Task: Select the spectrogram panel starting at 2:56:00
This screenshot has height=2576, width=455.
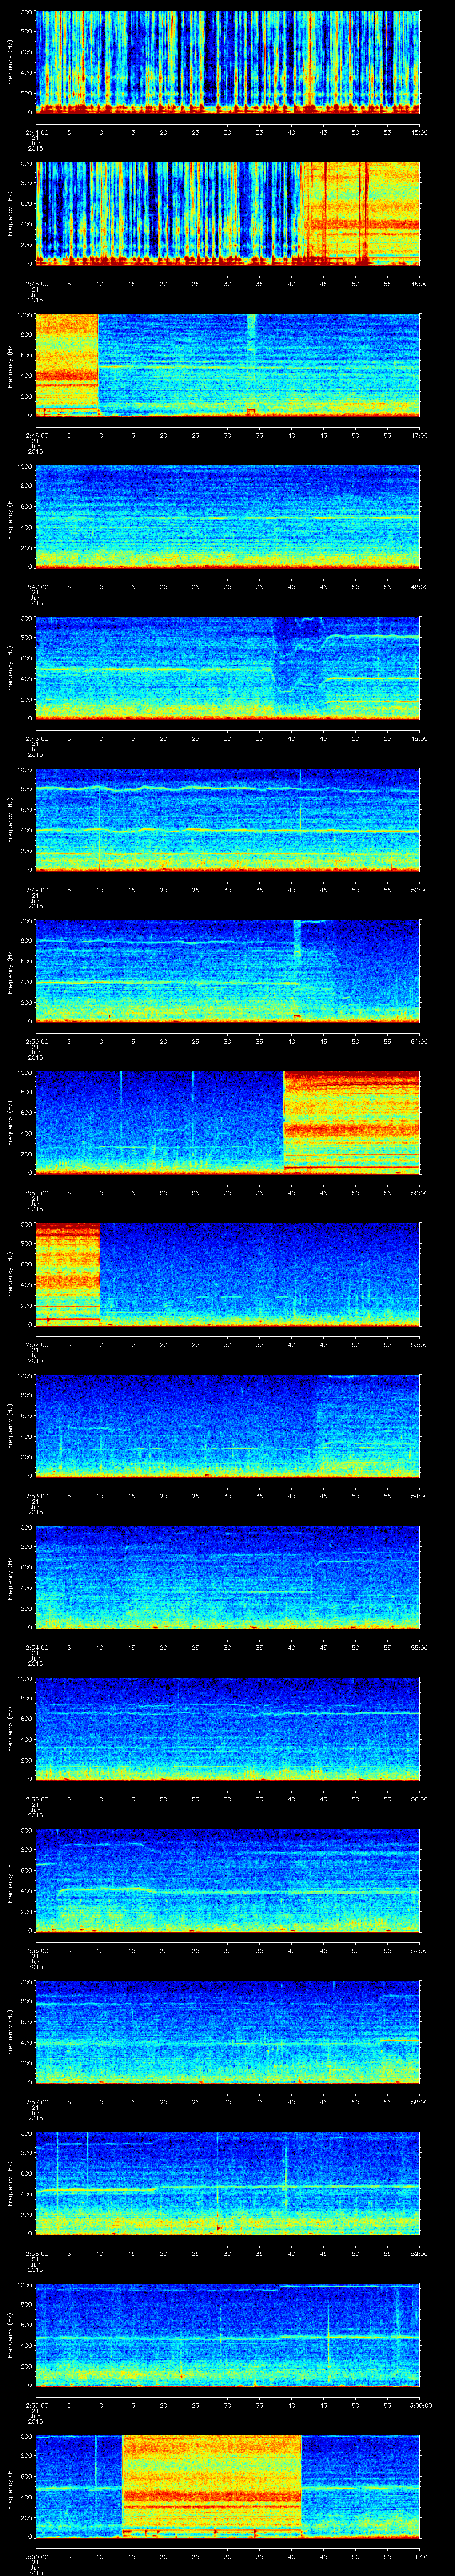Action: (228, 1880)
